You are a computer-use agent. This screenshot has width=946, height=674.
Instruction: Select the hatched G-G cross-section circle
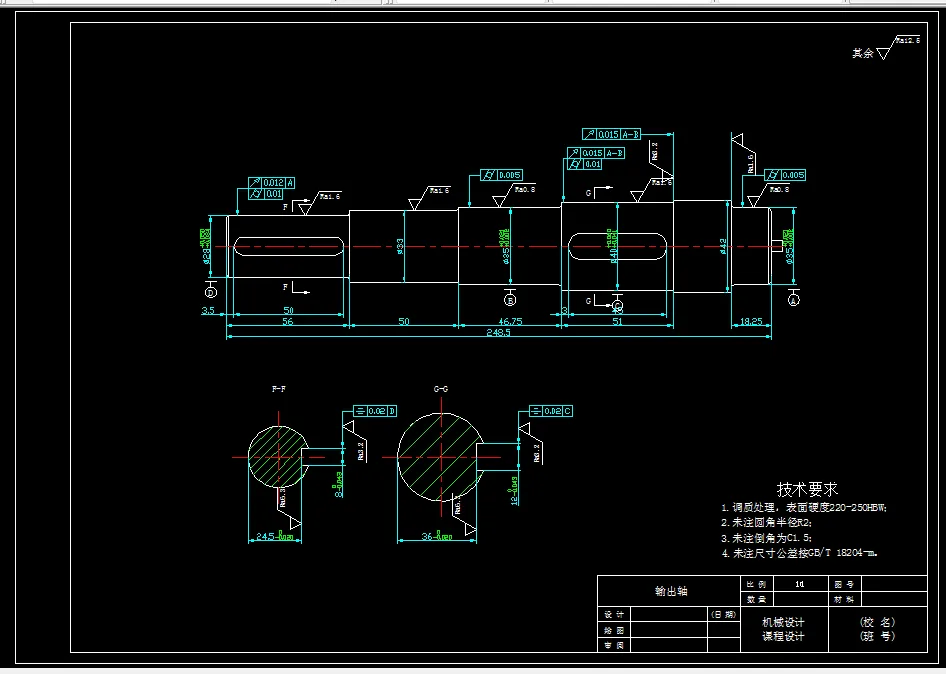pyautogui.click(x=441, y=457)
